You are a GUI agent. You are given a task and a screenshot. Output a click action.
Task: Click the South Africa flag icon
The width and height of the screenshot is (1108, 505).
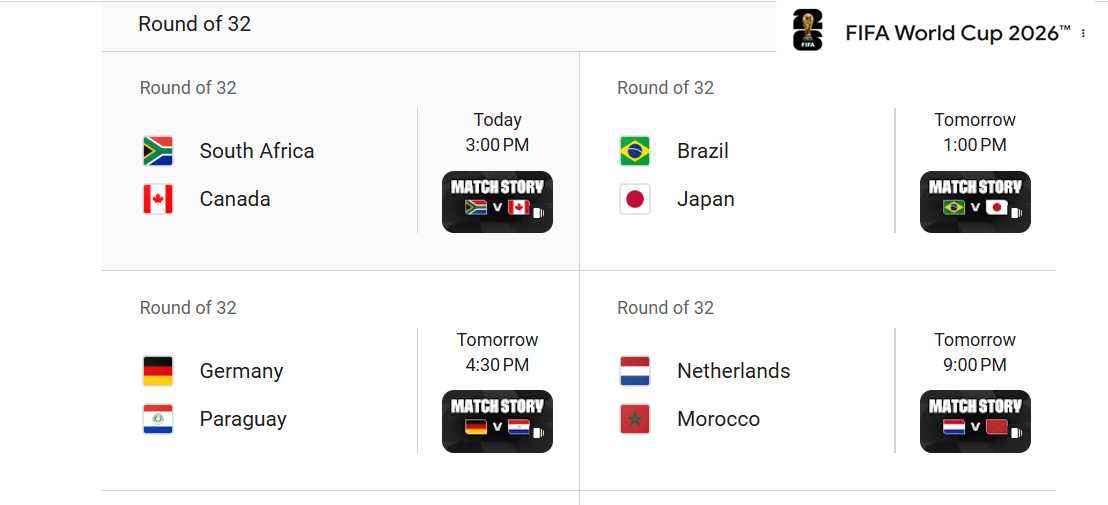tap(158, 150)
